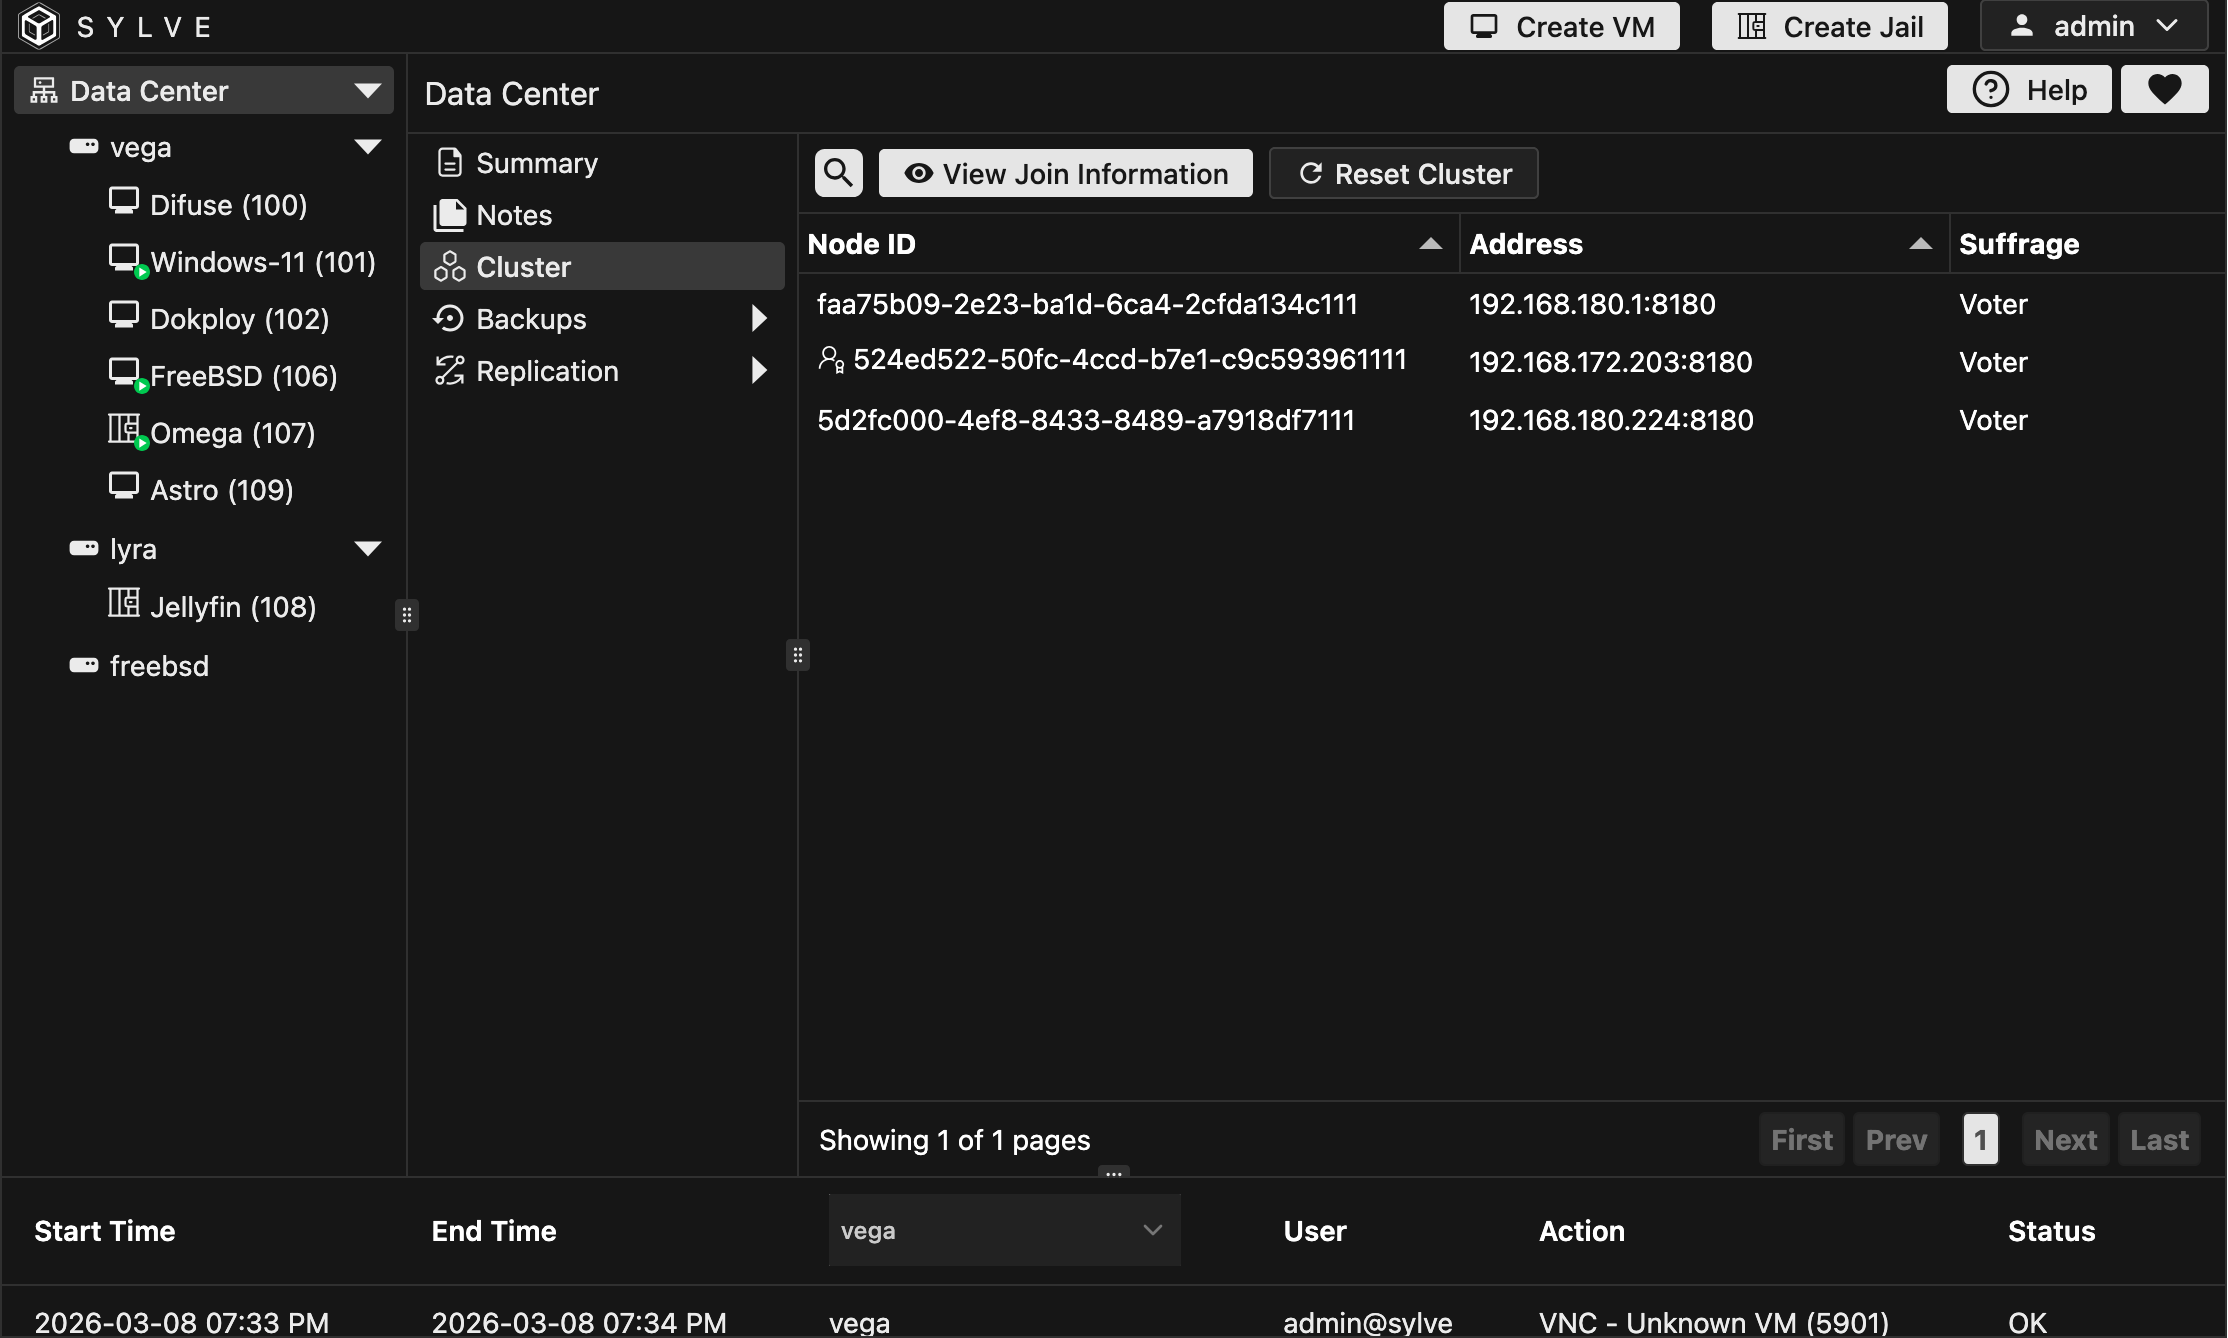Click the Jellyfin (108) jail icon

pyautogui.click(x=124, y=603)
